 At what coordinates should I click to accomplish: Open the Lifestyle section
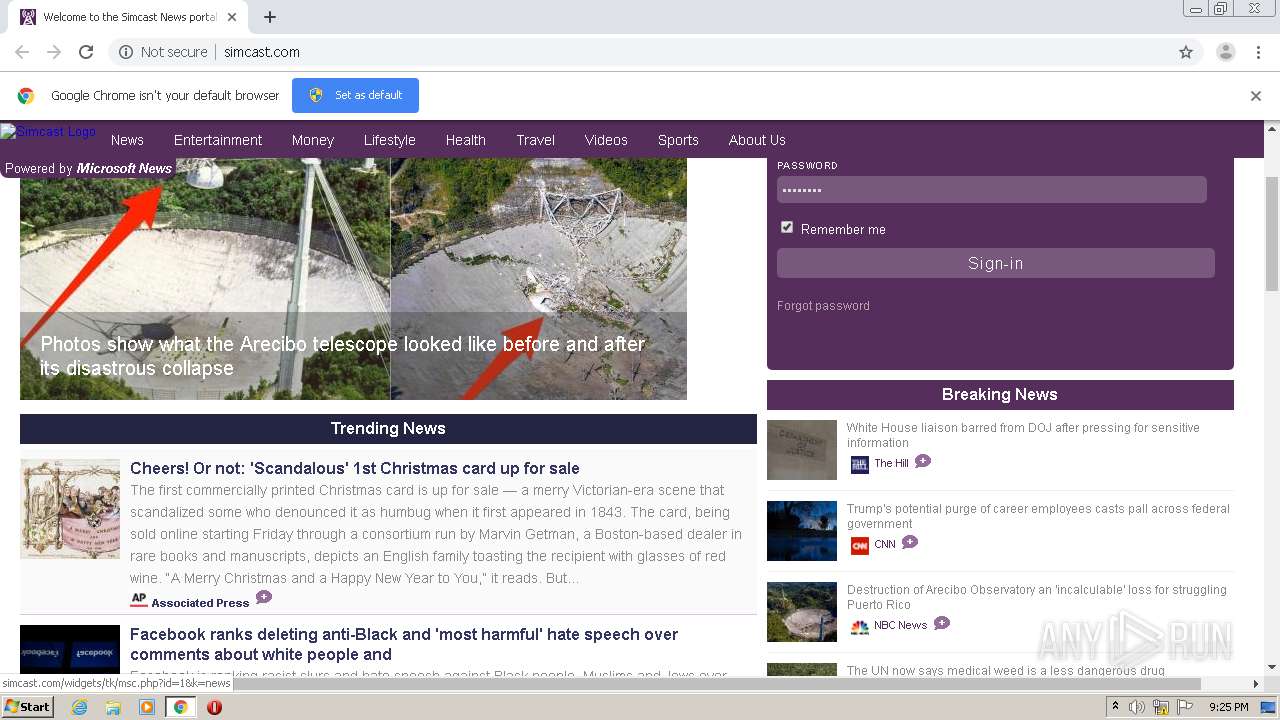click(389, 140)
